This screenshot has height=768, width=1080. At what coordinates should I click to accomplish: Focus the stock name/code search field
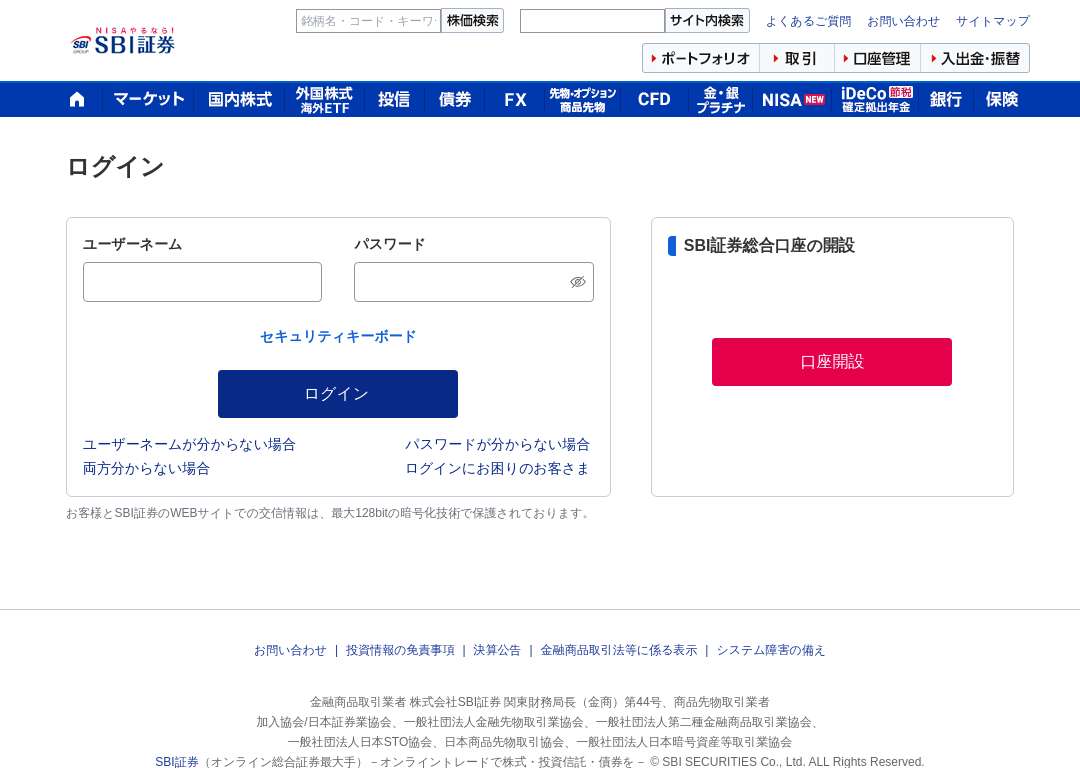(x=368, y=21)
